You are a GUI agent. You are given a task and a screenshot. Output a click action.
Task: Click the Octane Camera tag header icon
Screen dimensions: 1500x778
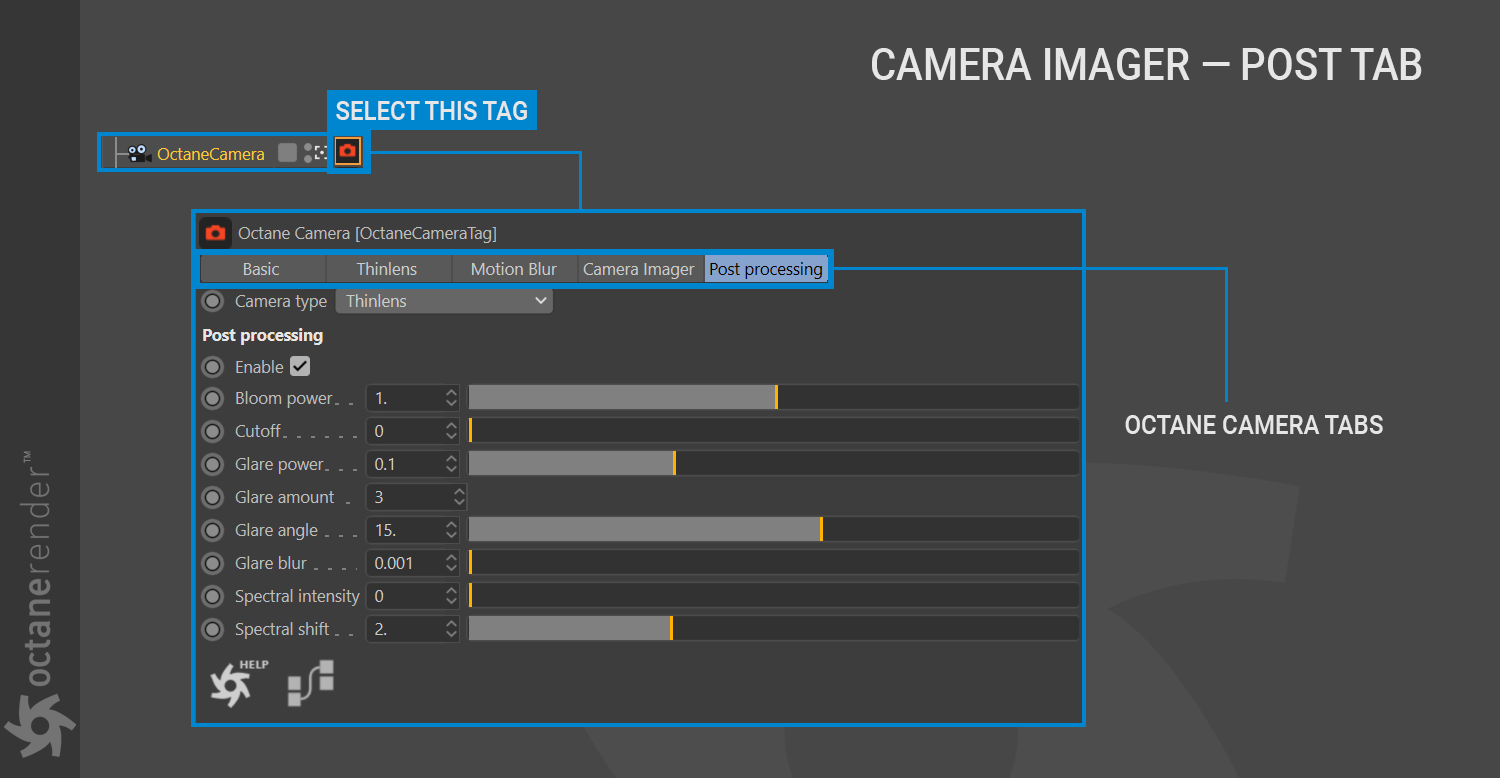tap(215, 233)
